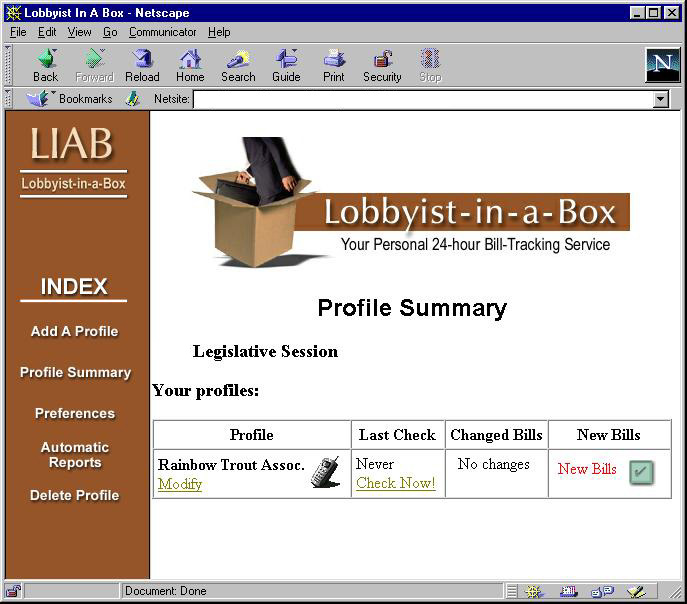The width and height of the screenshot is (687, 604).
Task: Open Mailbox from component bar icon
Action: point(569,592)
